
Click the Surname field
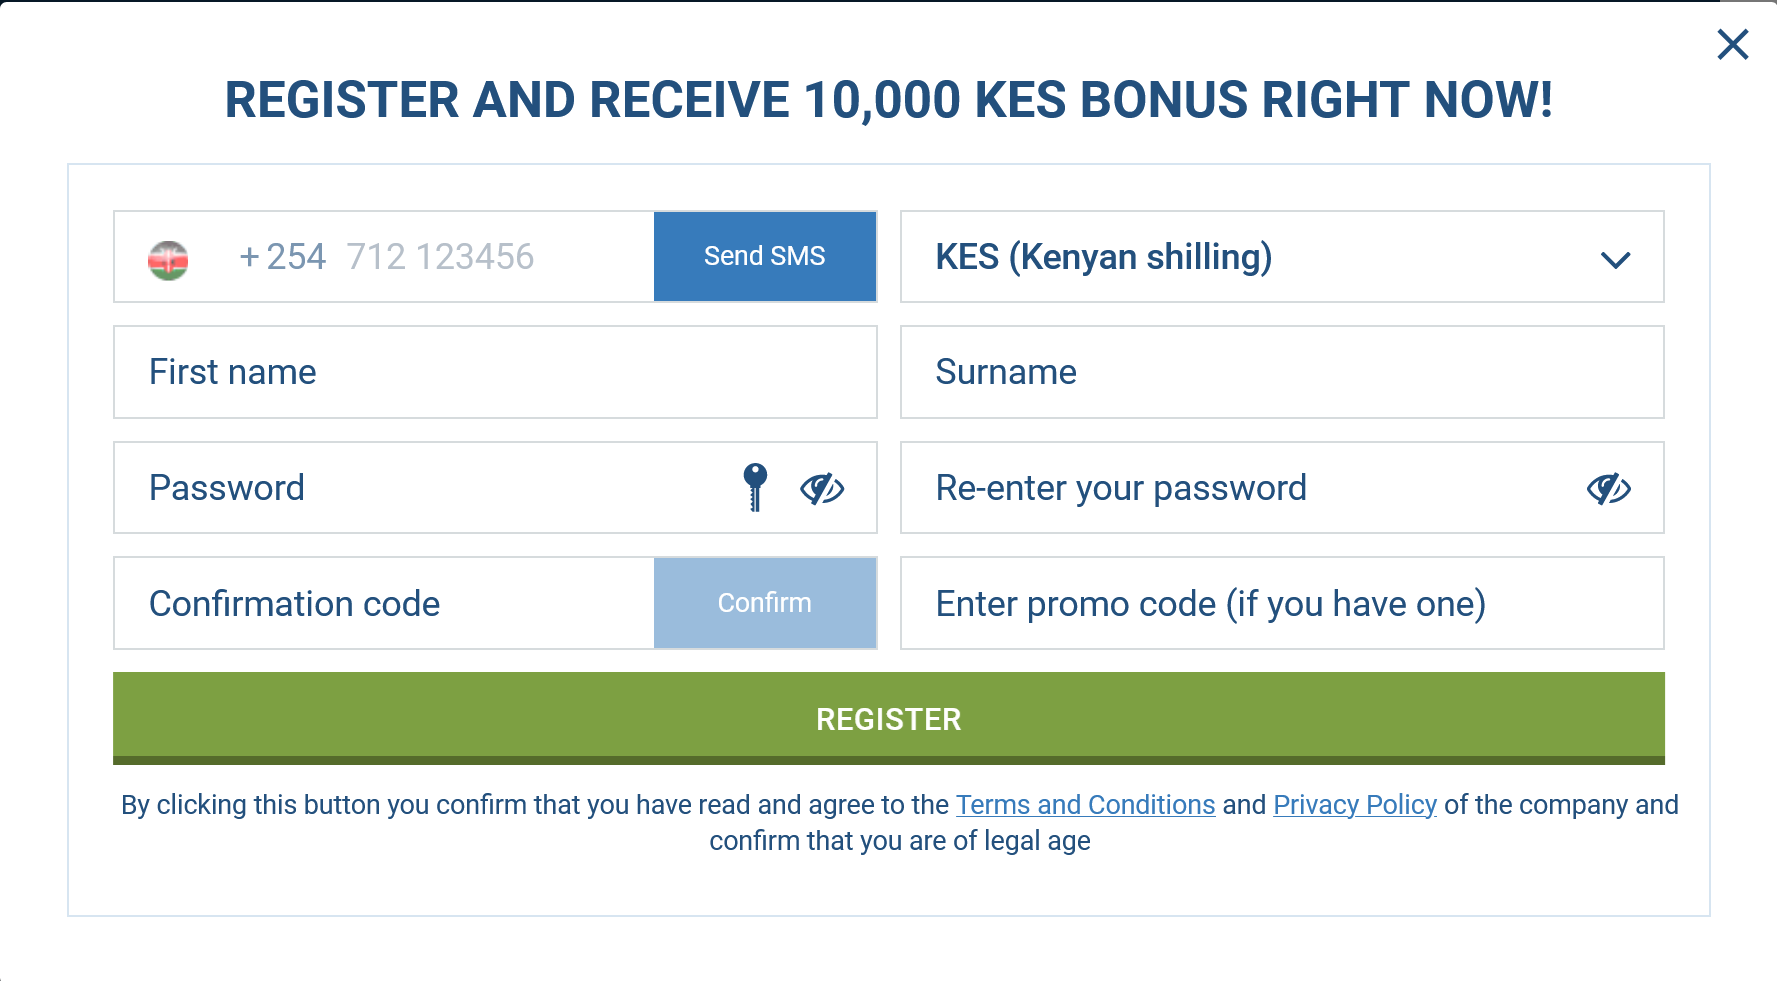(1282, 372)
